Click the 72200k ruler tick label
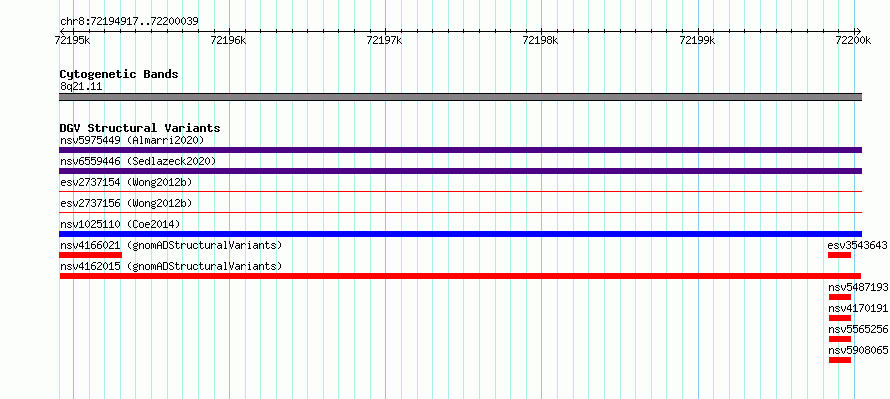Image resolution: width=890 pixels, height=399 pixels. [x=853, y=40]
